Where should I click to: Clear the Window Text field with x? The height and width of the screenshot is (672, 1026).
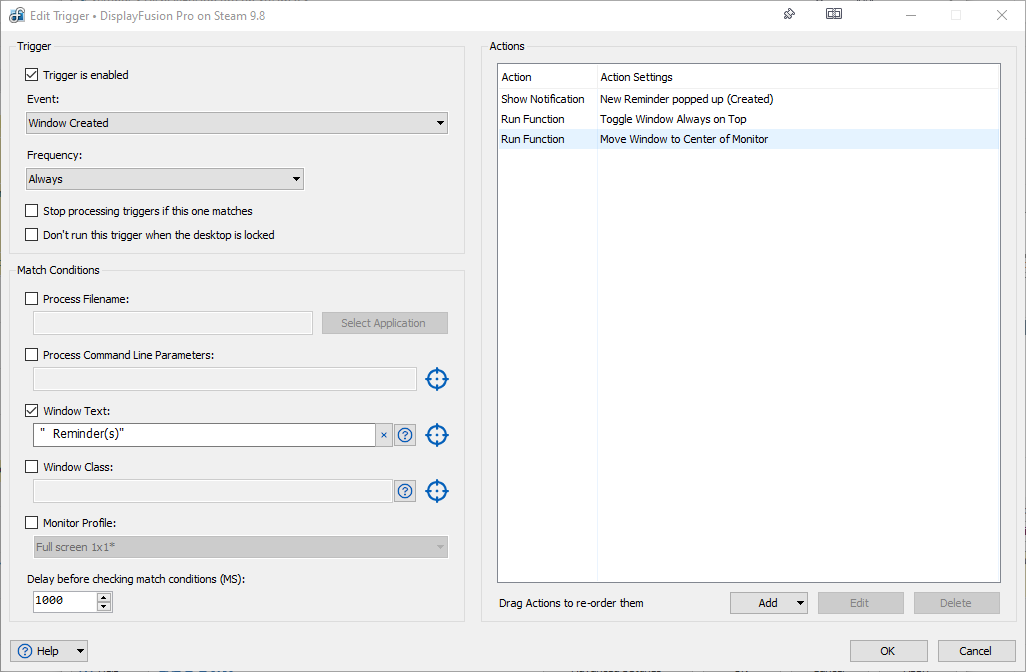point(384,435)
